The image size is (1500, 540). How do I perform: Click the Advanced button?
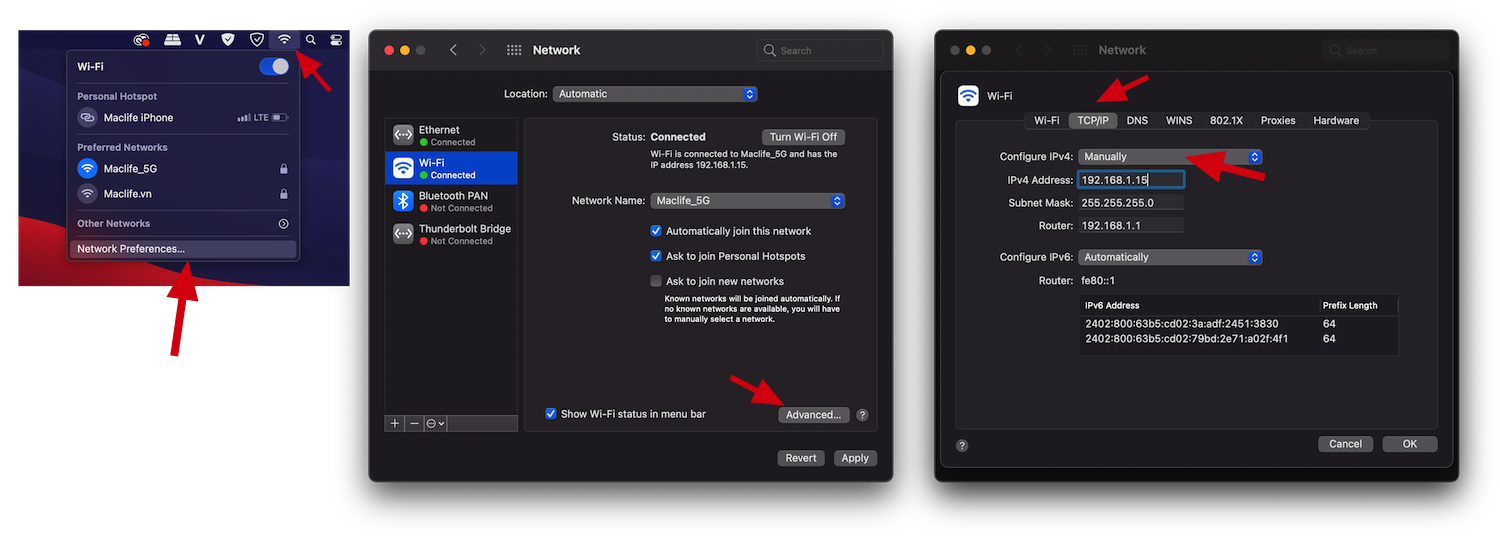click(x=813, y=415)
